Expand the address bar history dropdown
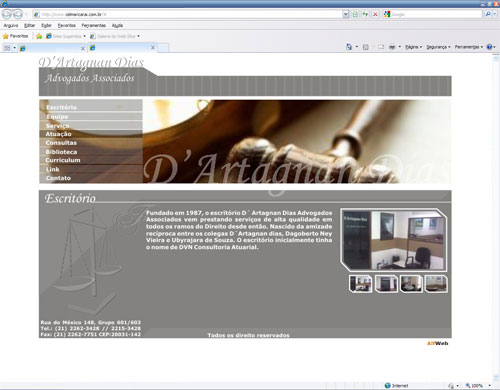This screenshot has height=390, width=500. pos(346,14)
